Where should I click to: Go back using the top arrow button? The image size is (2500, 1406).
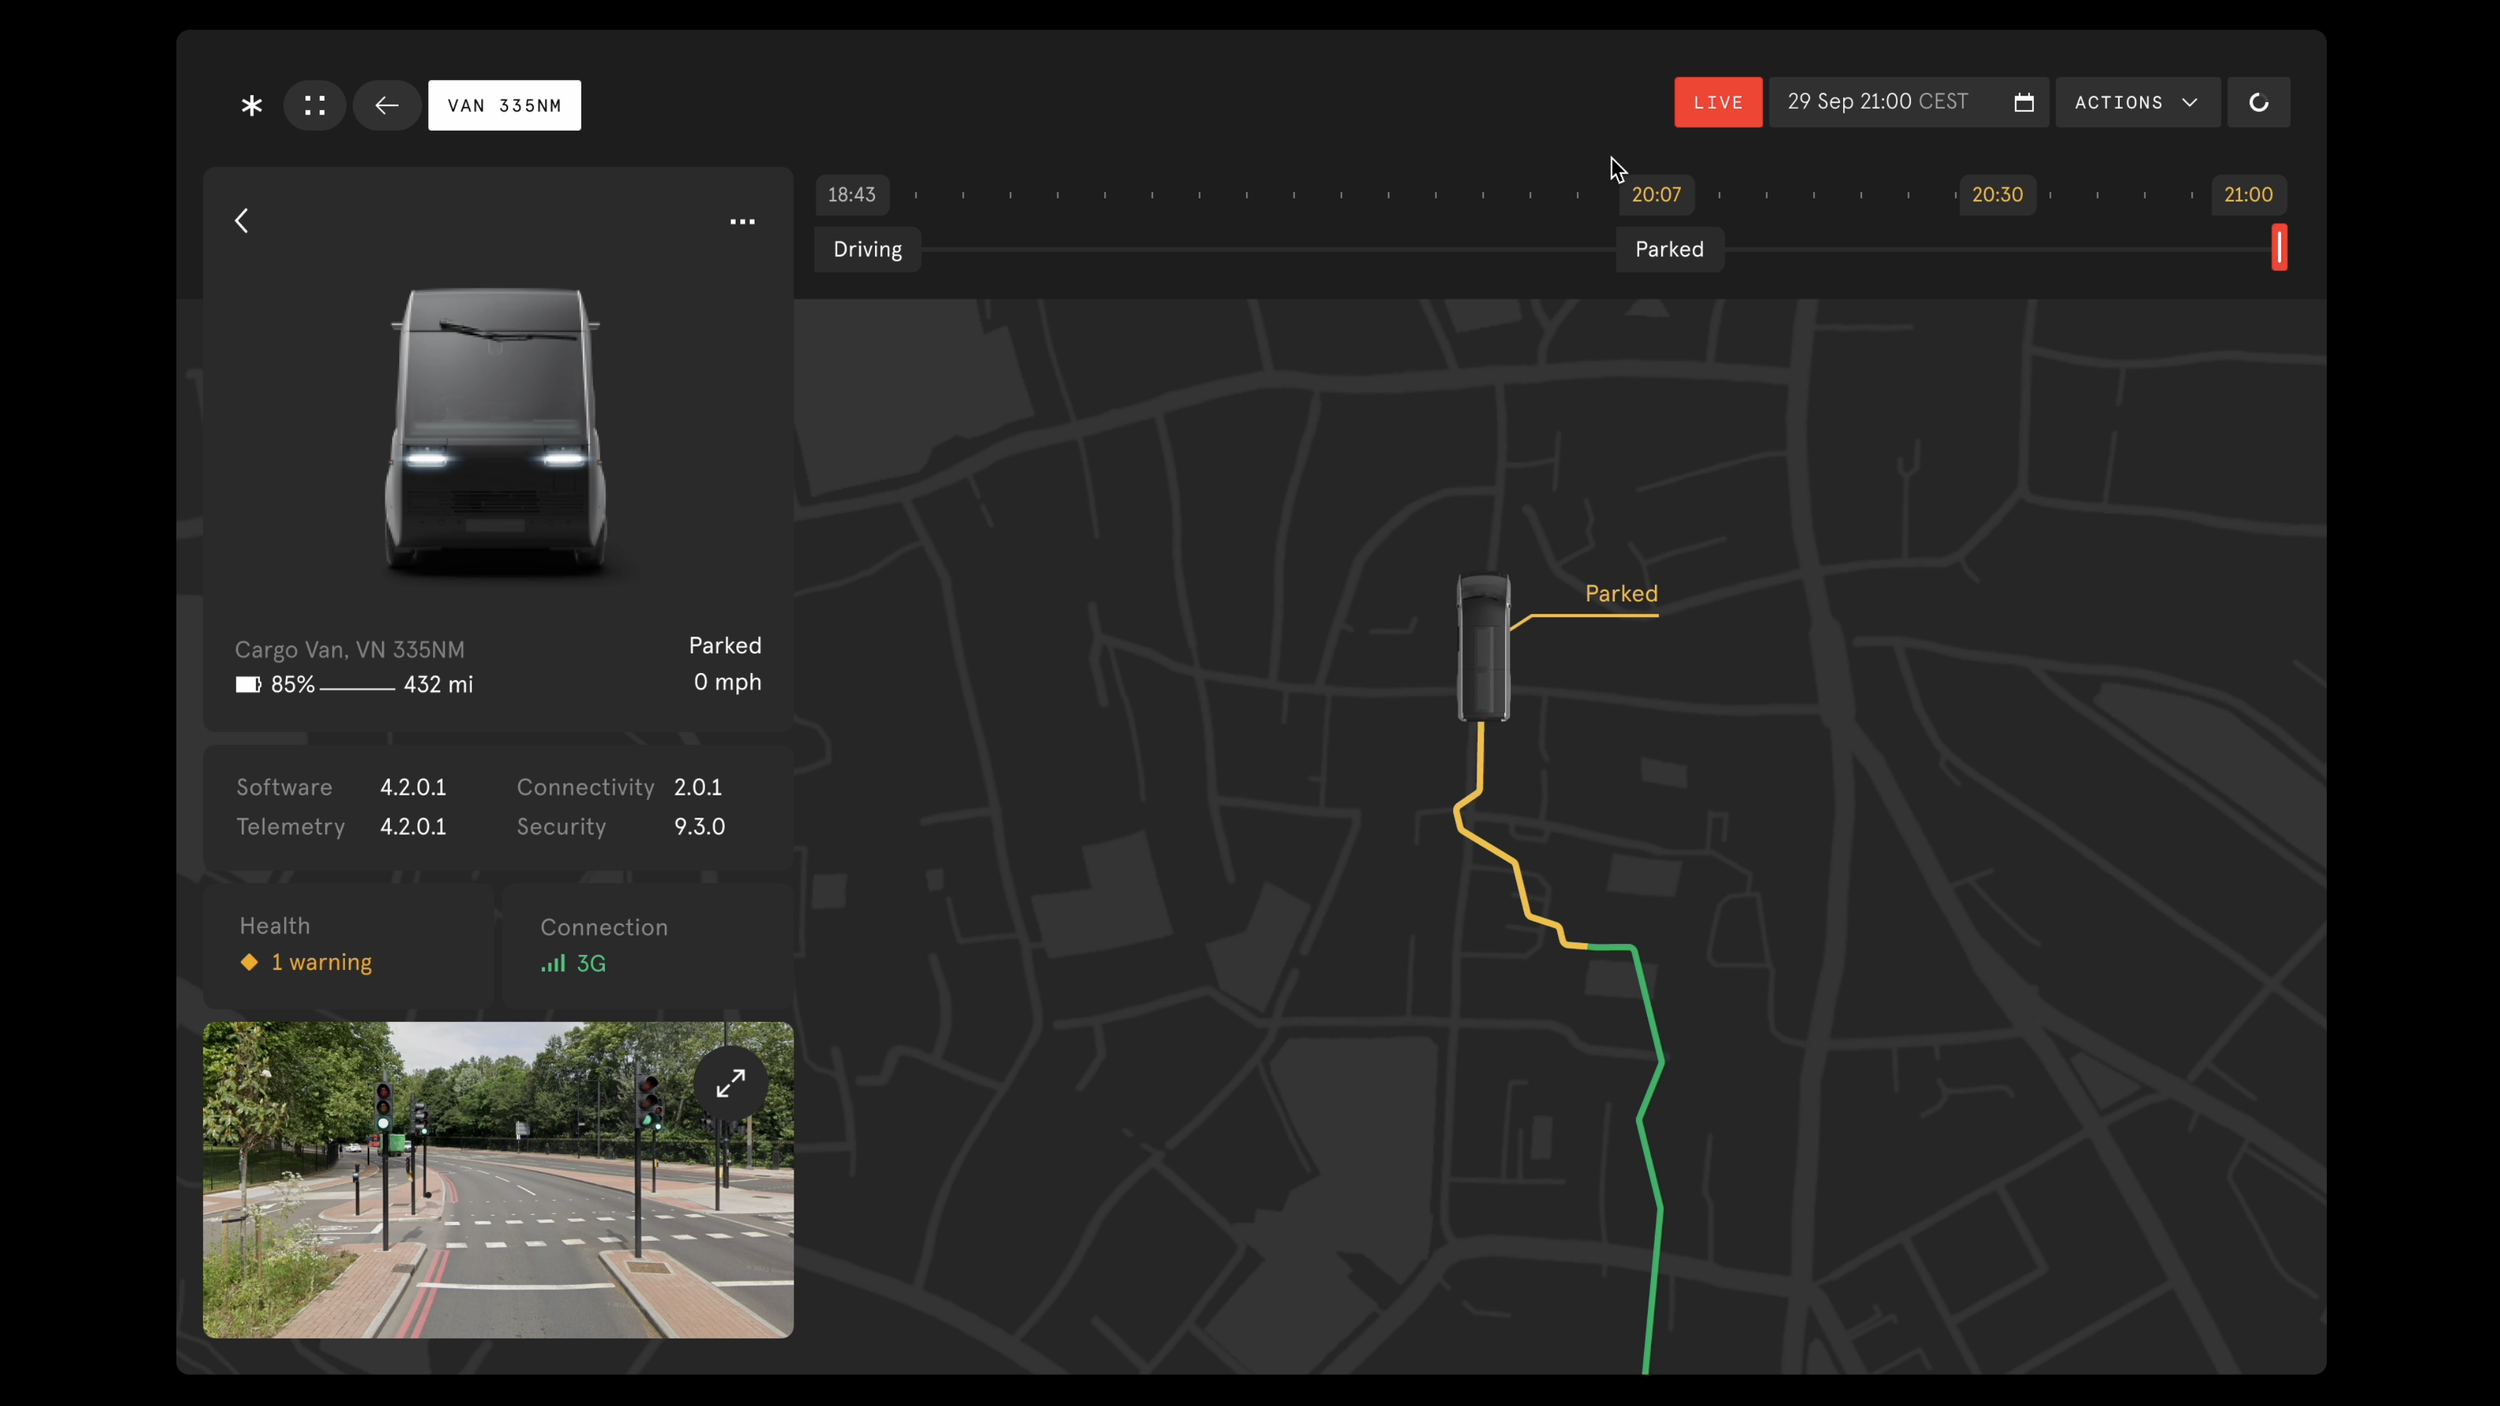tap(387, 105)
